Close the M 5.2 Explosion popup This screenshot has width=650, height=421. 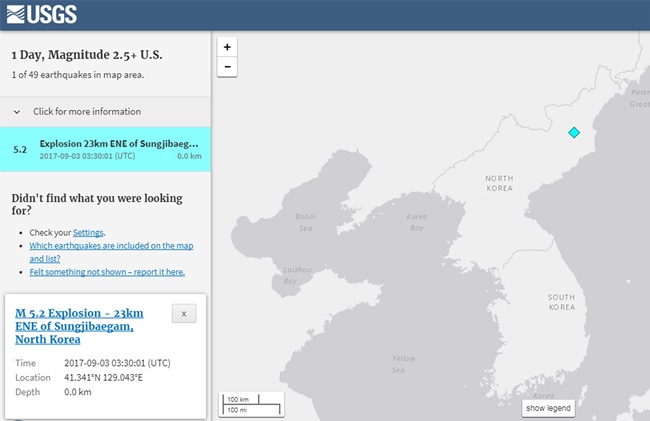point(184,314)
